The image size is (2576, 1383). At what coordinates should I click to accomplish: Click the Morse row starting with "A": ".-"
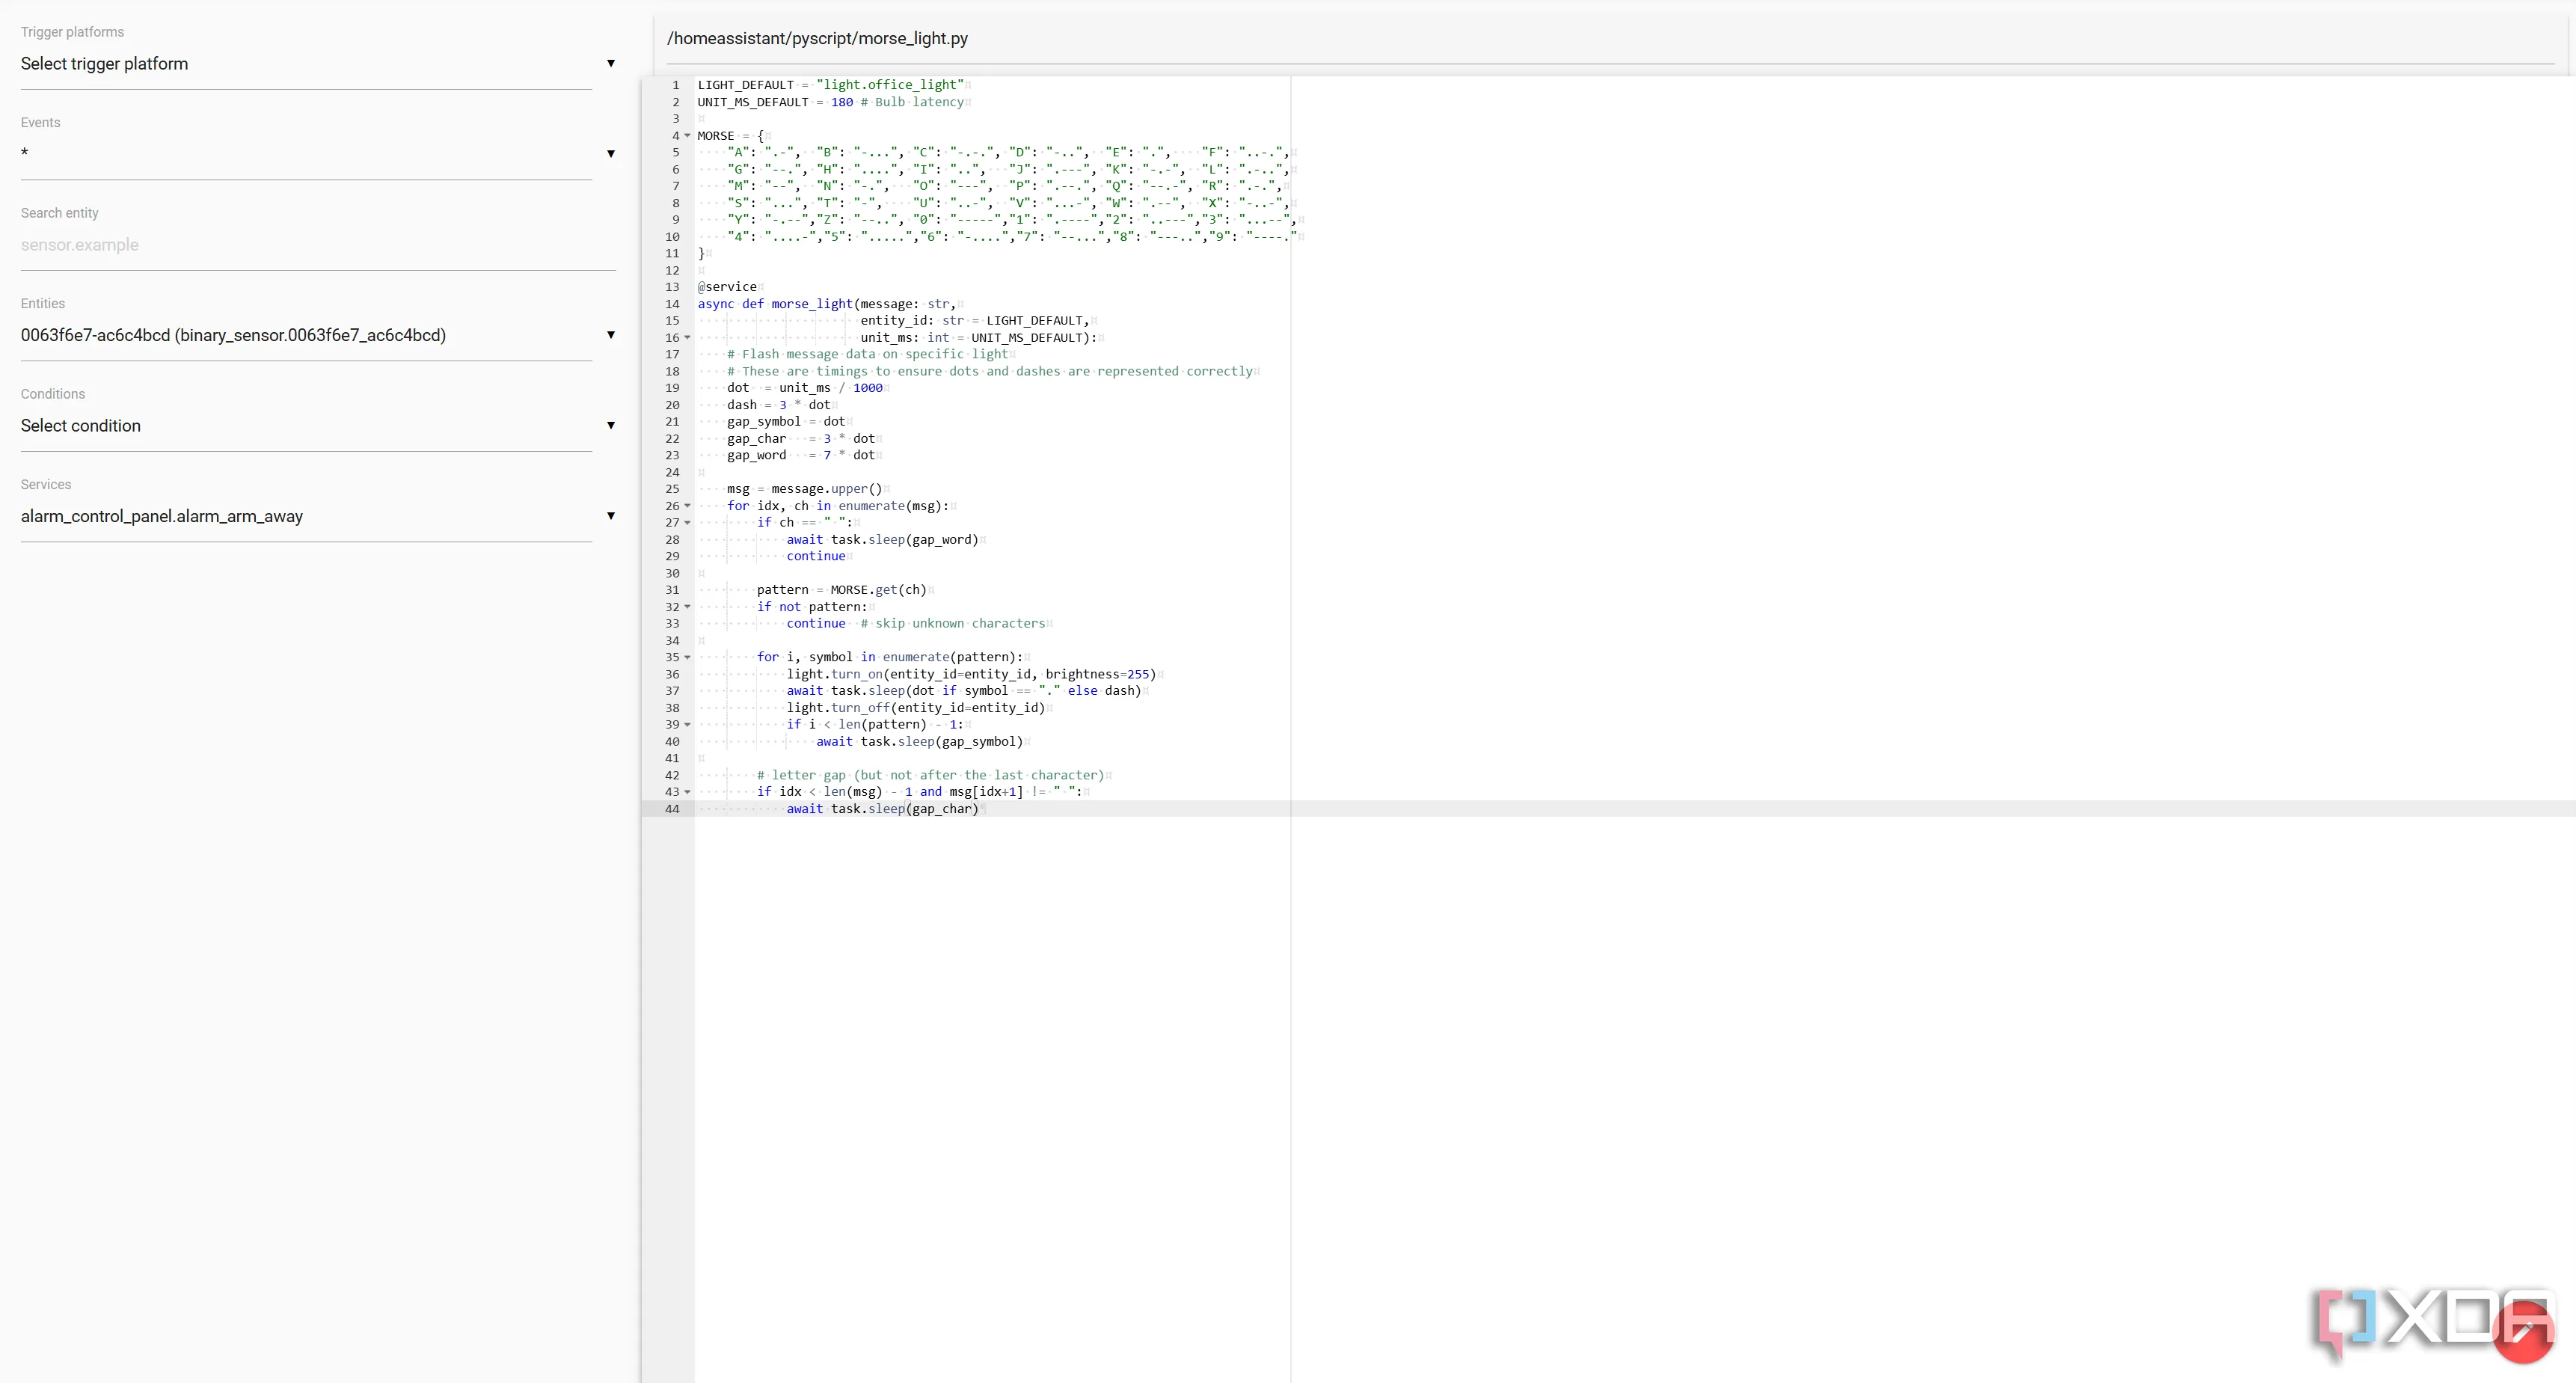tap(1008, 153)
